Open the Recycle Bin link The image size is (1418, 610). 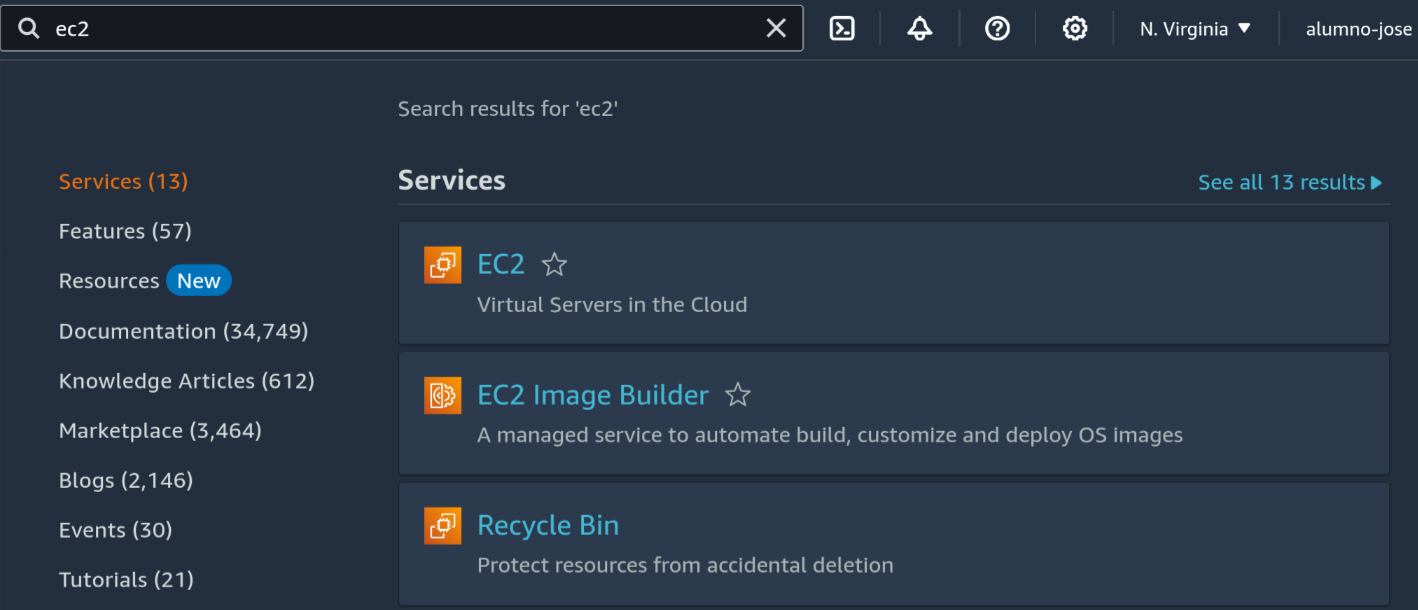548,525
